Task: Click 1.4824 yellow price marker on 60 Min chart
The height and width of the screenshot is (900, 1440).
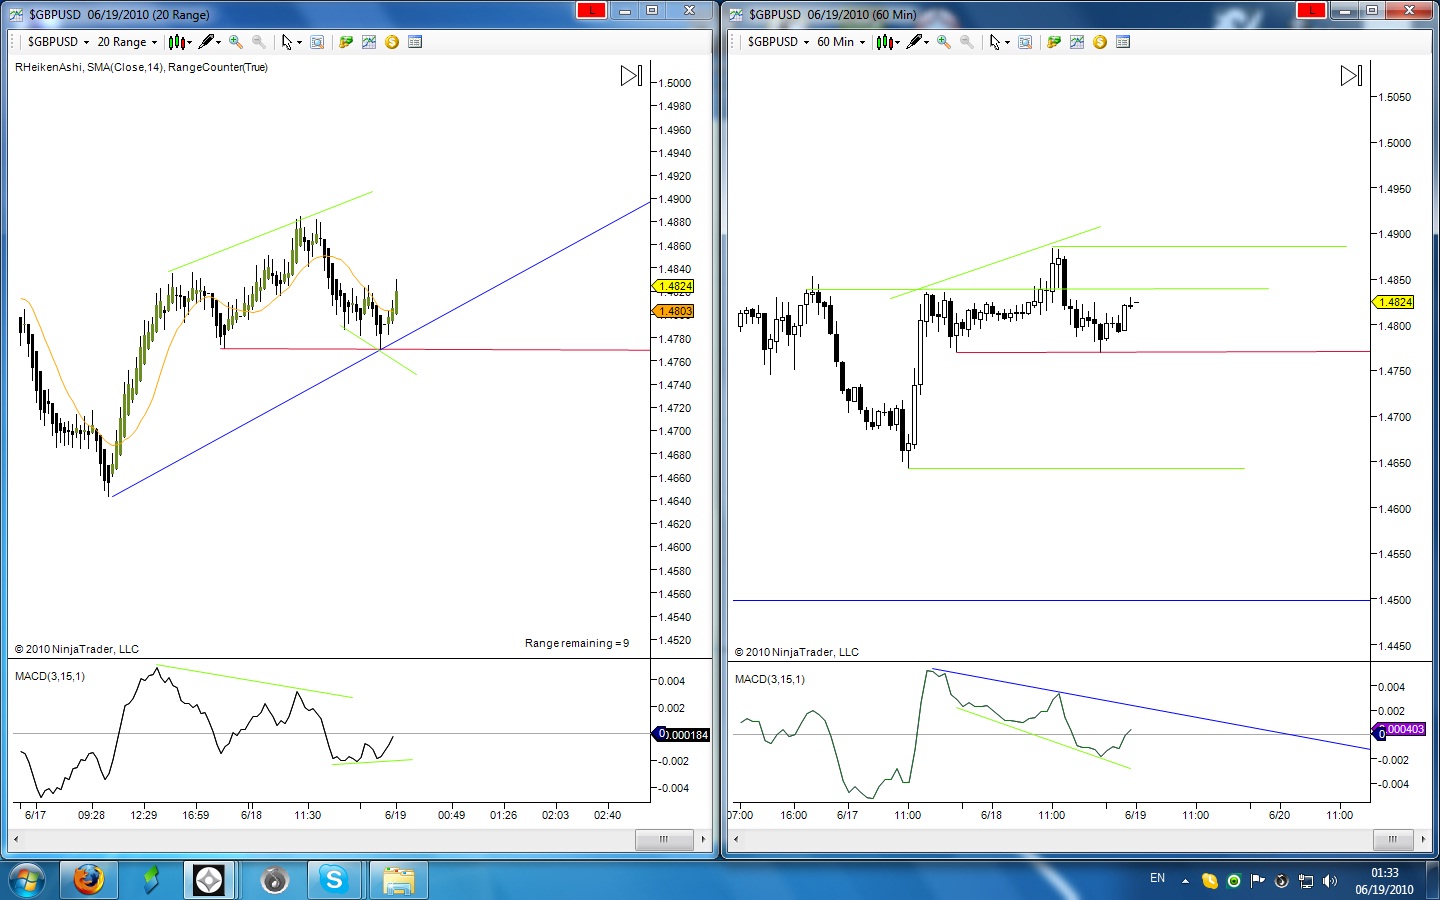Action: click(1395, 302)
